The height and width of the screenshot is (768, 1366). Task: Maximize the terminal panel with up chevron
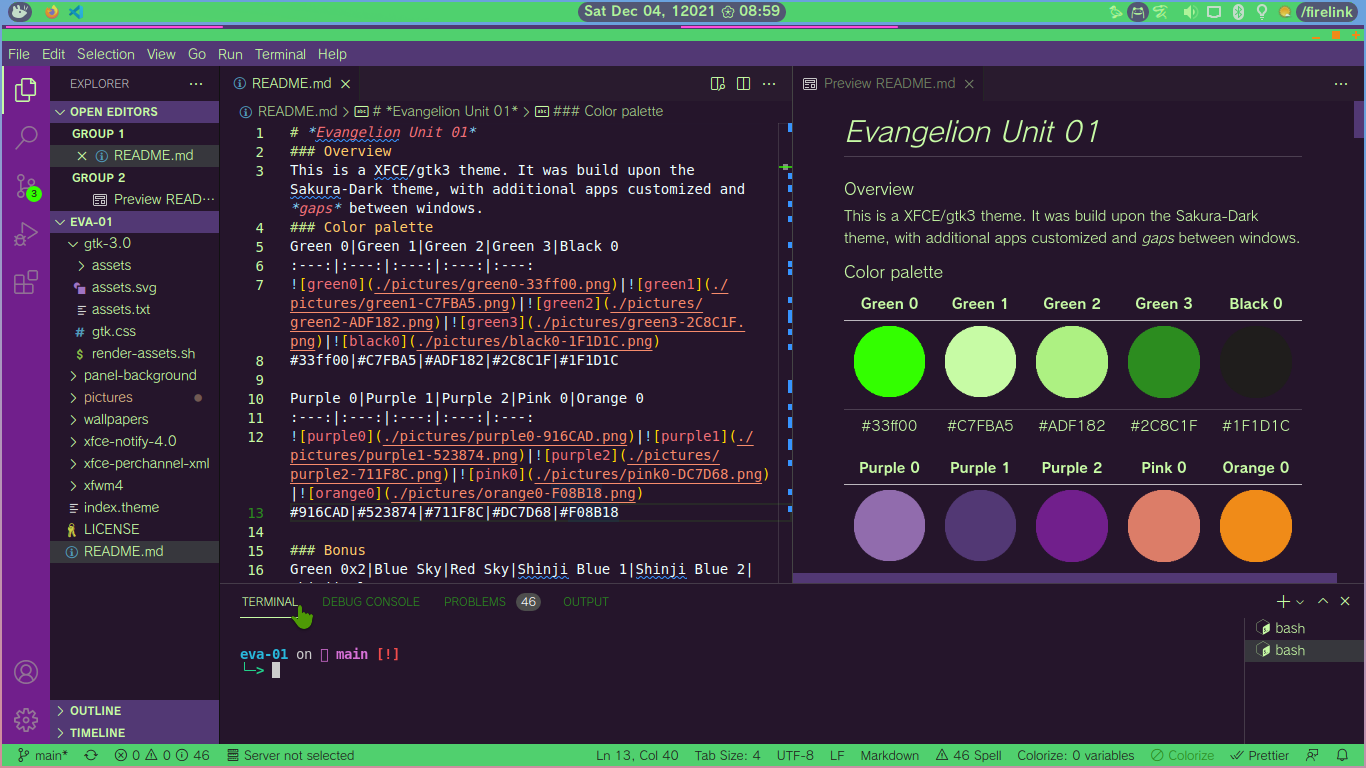[1323, 602]
